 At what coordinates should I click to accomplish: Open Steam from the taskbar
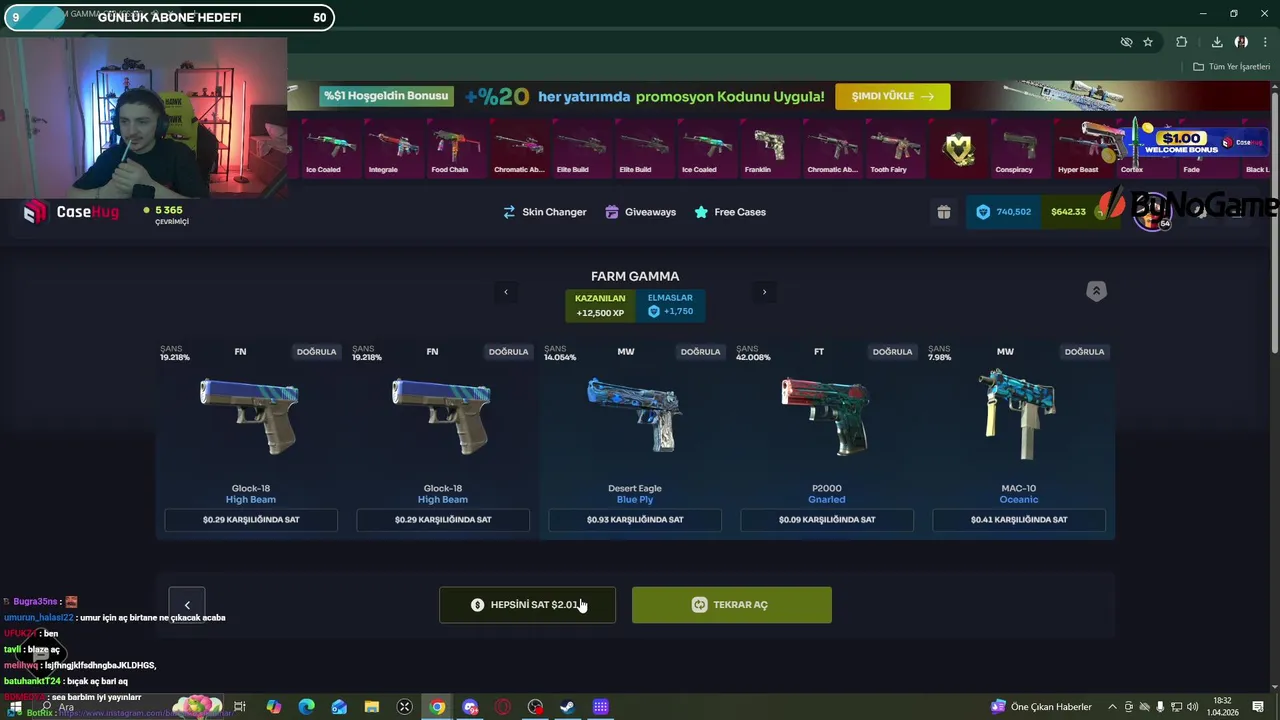pos(567,707)
